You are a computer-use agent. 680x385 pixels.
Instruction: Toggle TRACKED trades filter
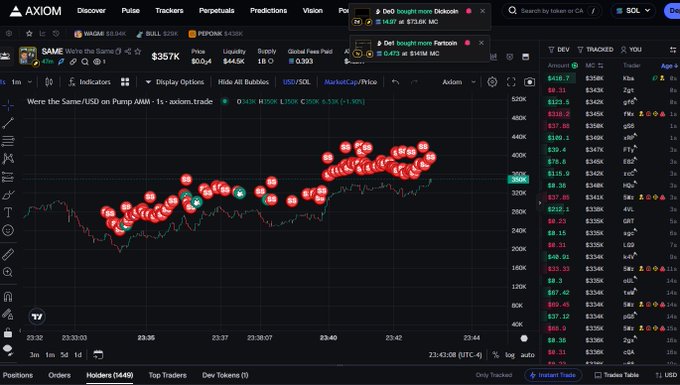595,50
